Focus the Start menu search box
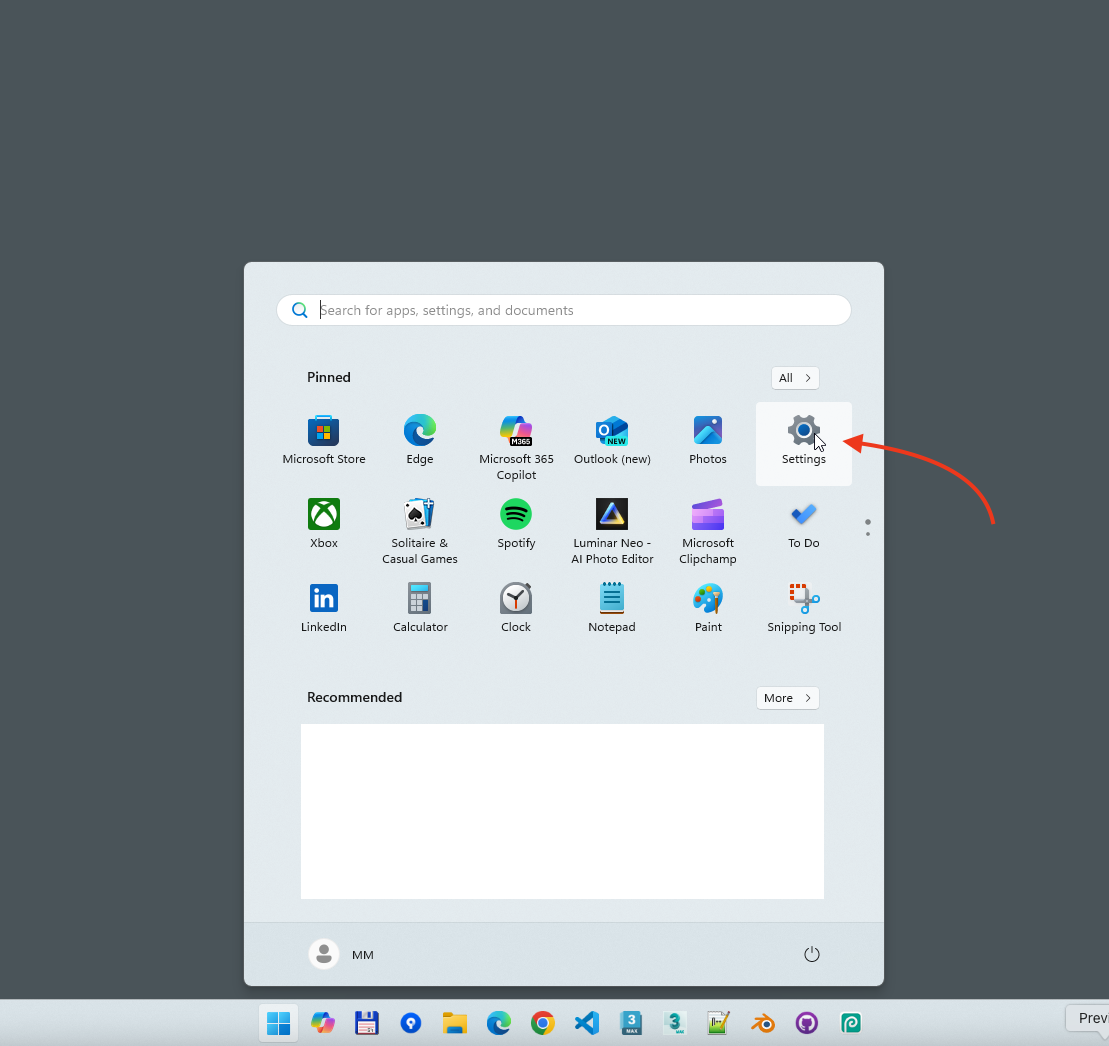This screenshot has height=1046, width=1109. [x=564, y=310]
